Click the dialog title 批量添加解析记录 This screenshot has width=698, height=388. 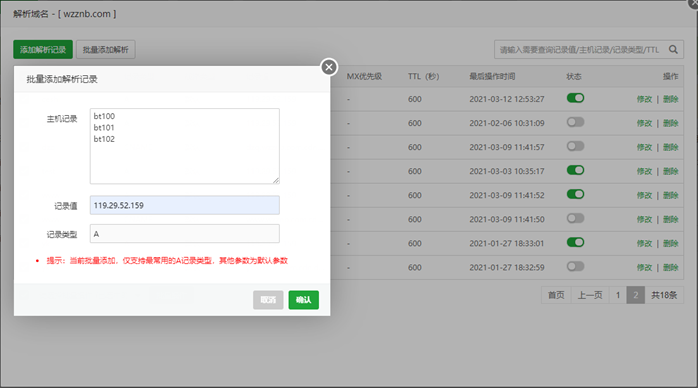62,79
